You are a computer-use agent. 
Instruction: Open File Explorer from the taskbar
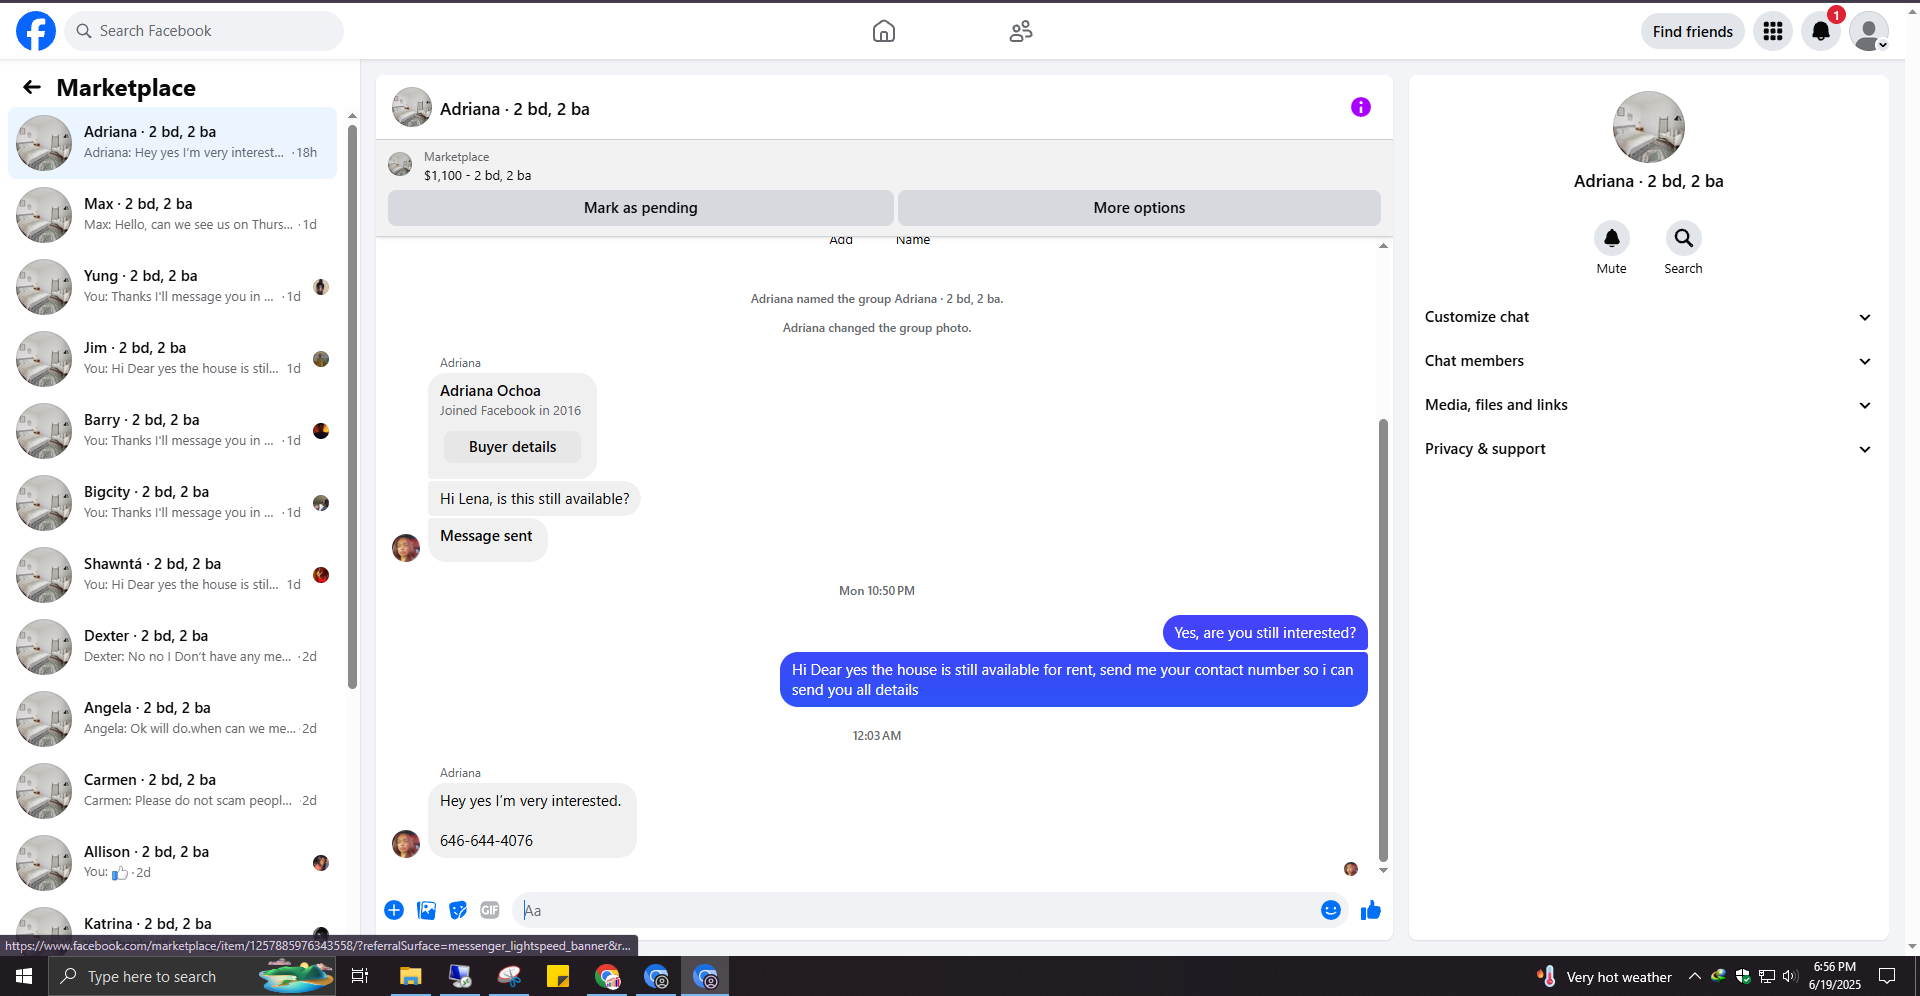410,976
